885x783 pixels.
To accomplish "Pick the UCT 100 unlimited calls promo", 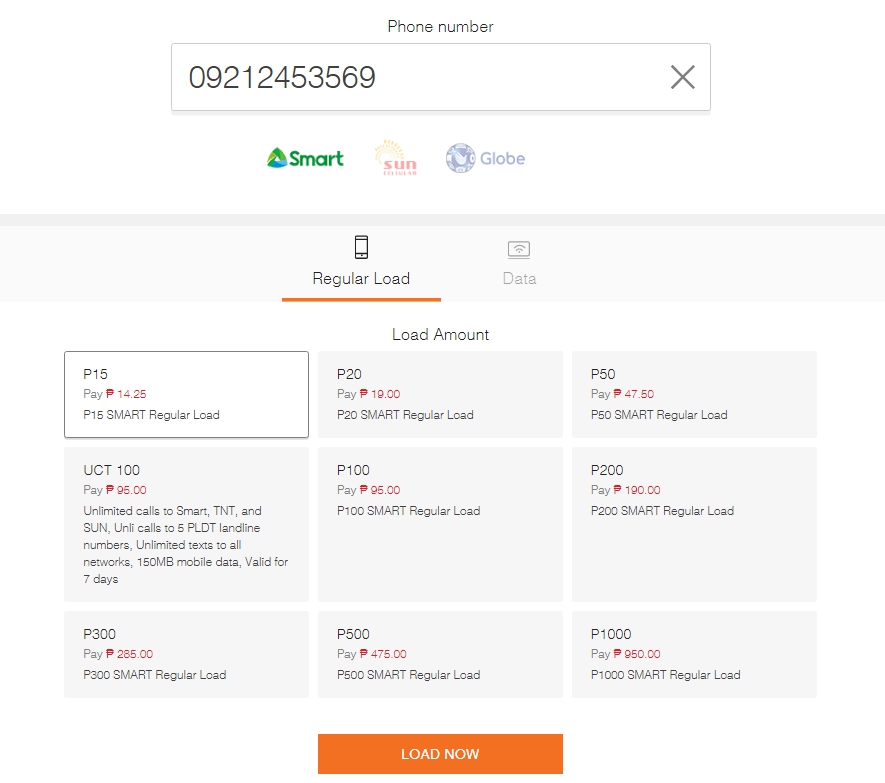I will click(x=186, y=524).
